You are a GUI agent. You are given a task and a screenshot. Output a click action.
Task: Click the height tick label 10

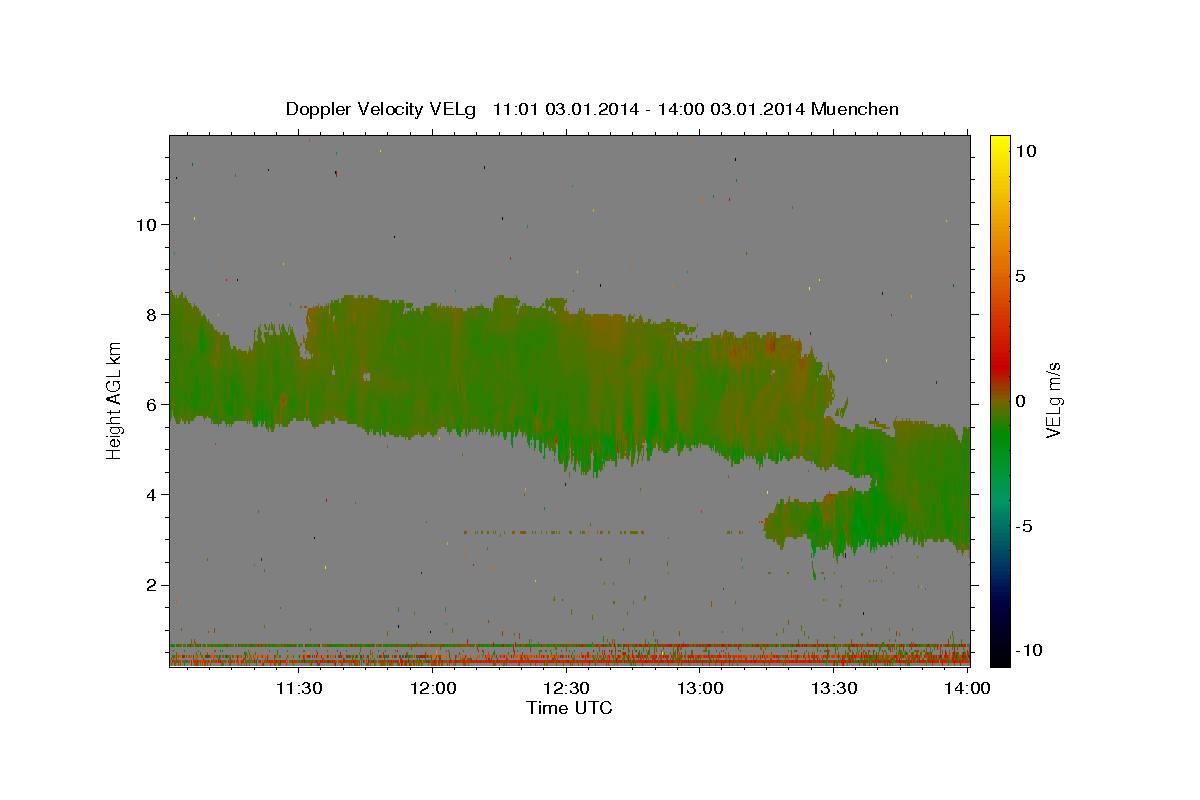[x=146, y=224]
